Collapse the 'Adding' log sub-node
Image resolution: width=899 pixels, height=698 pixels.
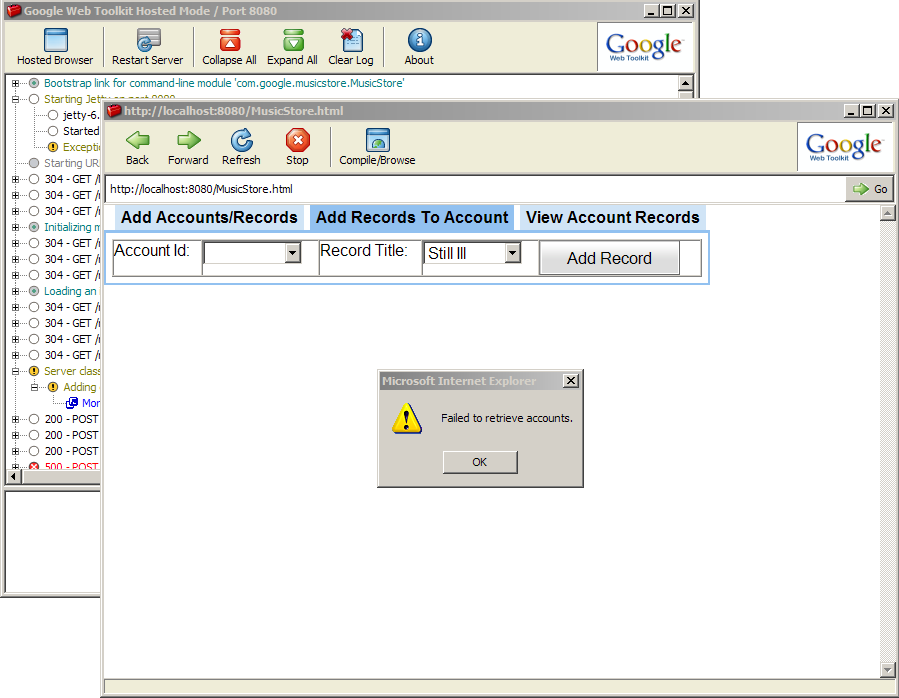[34, 387]
